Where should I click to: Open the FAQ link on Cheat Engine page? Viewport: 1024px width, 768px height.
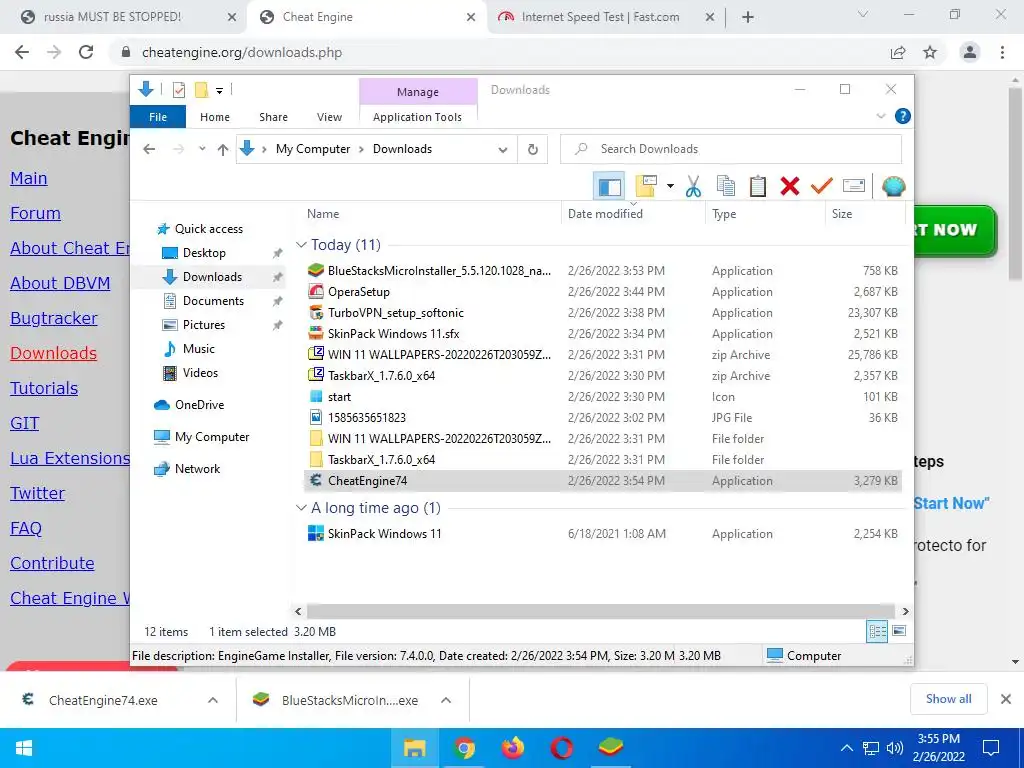(x=25, y=528)
